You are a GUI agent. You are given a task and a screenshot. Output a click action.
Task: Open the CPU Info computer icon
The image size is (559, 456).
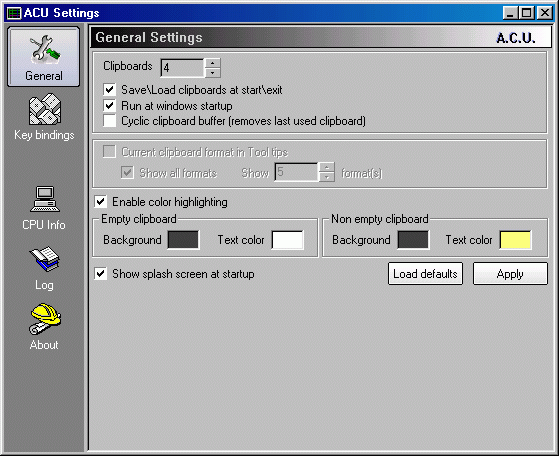[x=45, y=199]
